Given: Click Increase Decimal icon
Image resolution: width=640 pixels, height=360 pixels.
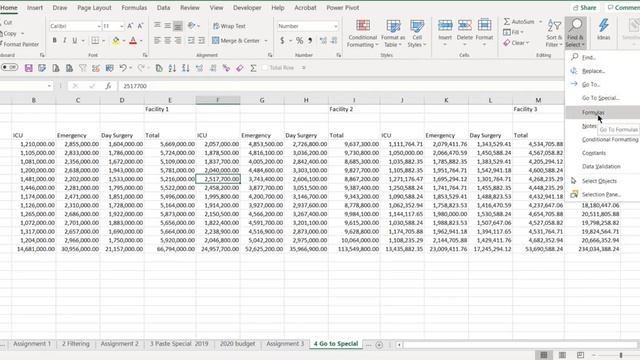Looking at the screenshot, I should pos(323,40).
